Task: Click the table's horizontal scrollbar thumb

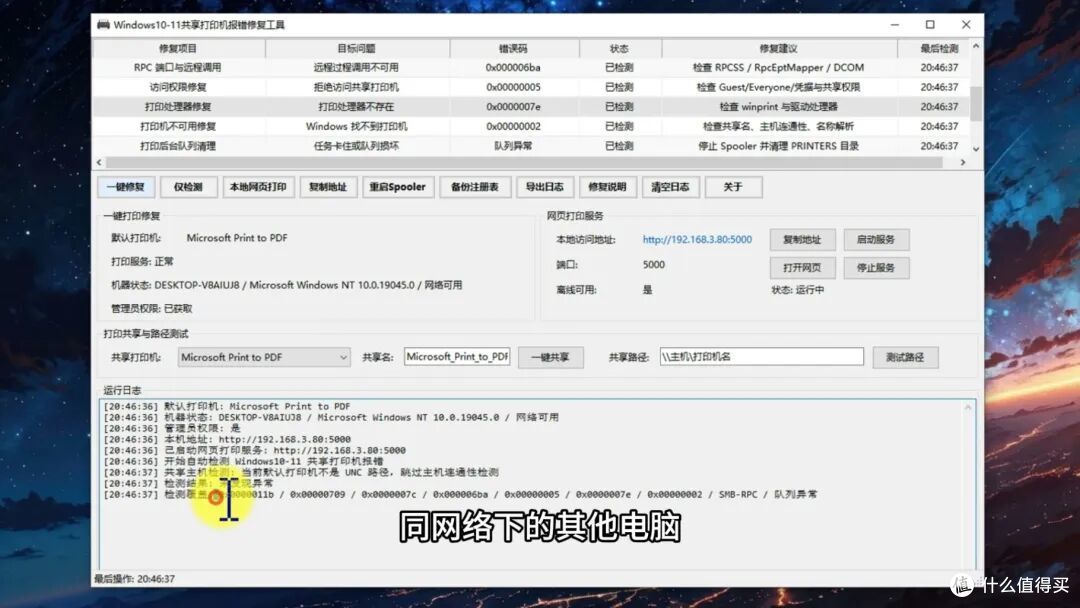Action: pos(523,163)
